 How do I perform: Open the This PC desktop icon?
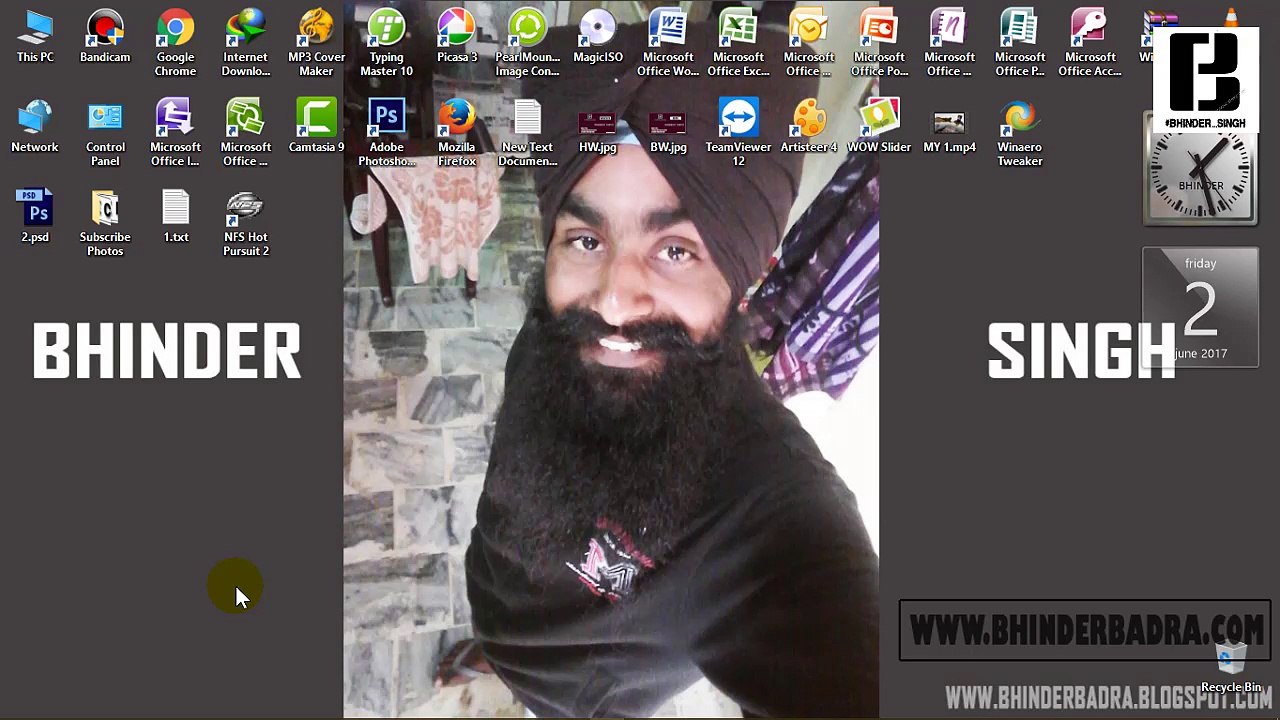point(35,37)
